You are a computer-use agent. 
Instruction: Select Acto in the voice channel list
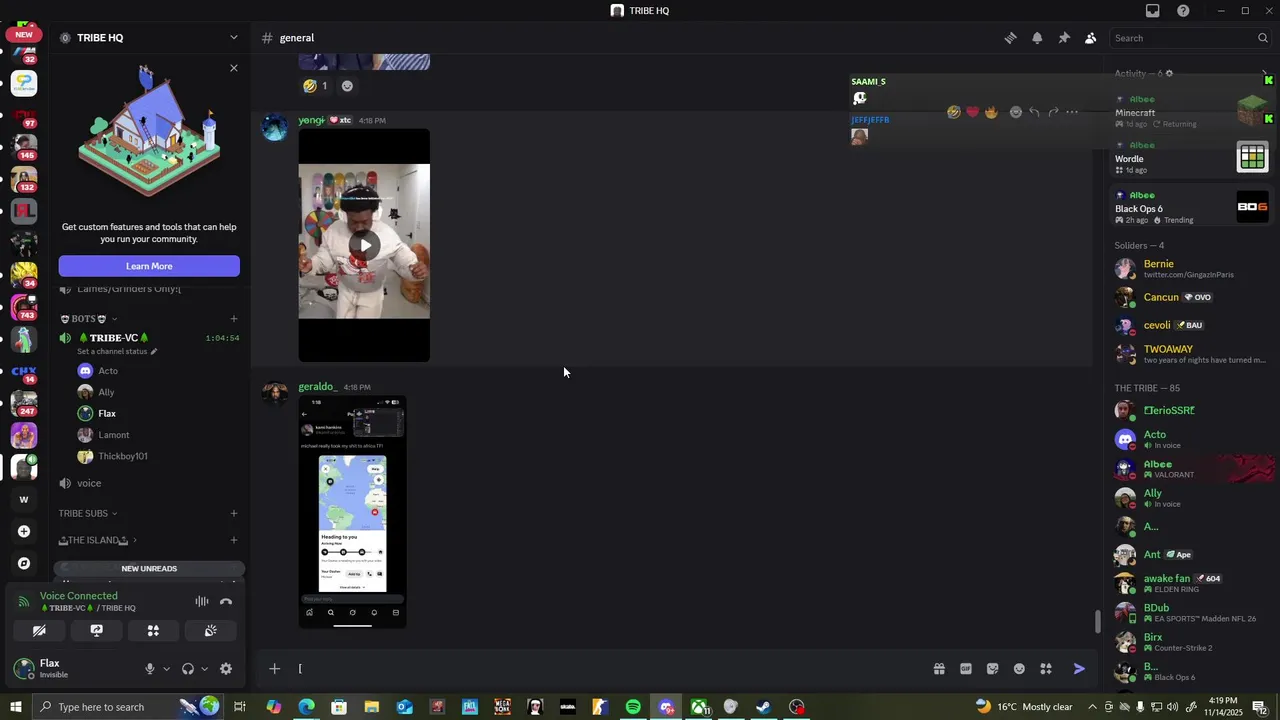[x=108, y=371]
